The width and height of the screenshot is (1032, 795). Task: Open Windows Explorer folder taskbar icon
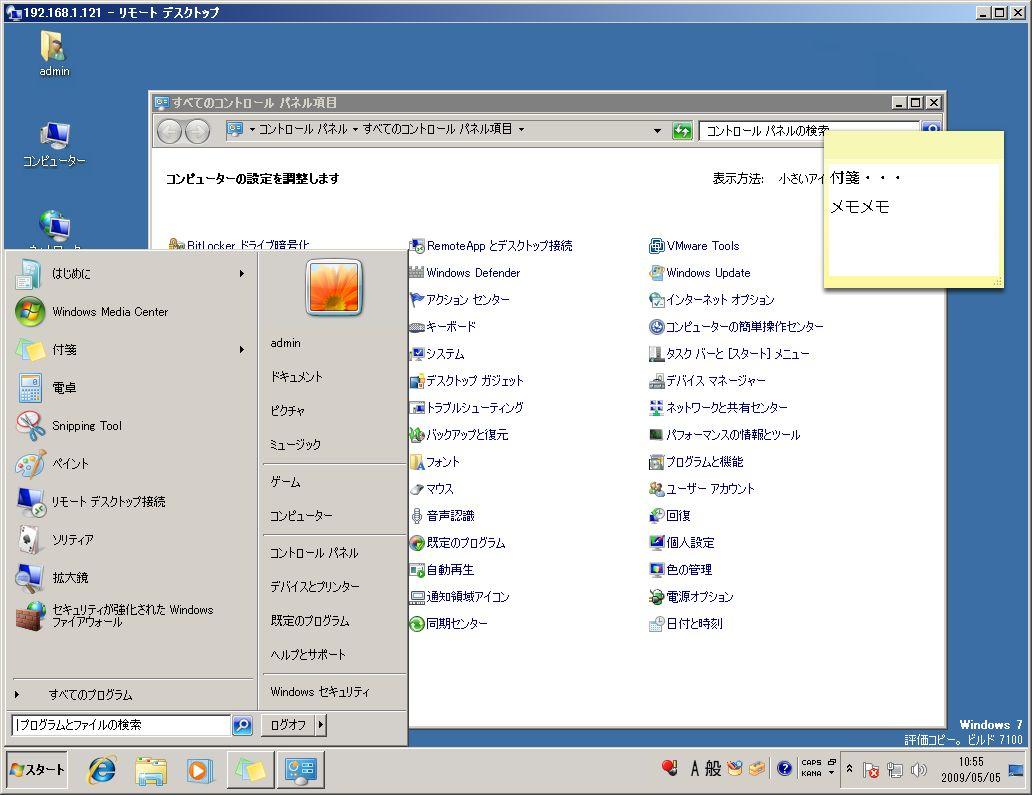click(x=151, y=770)
